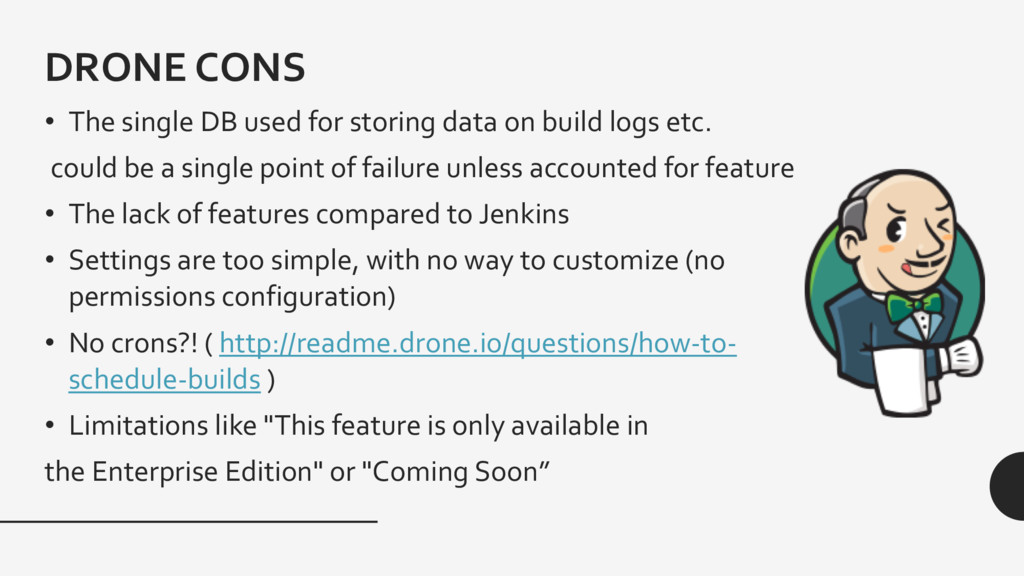Image resolution: width=1024 pixels, height=576 pixels.
Task: Click the schedule-builds link text
Action: pyautogui.click(x=165, y=379)
